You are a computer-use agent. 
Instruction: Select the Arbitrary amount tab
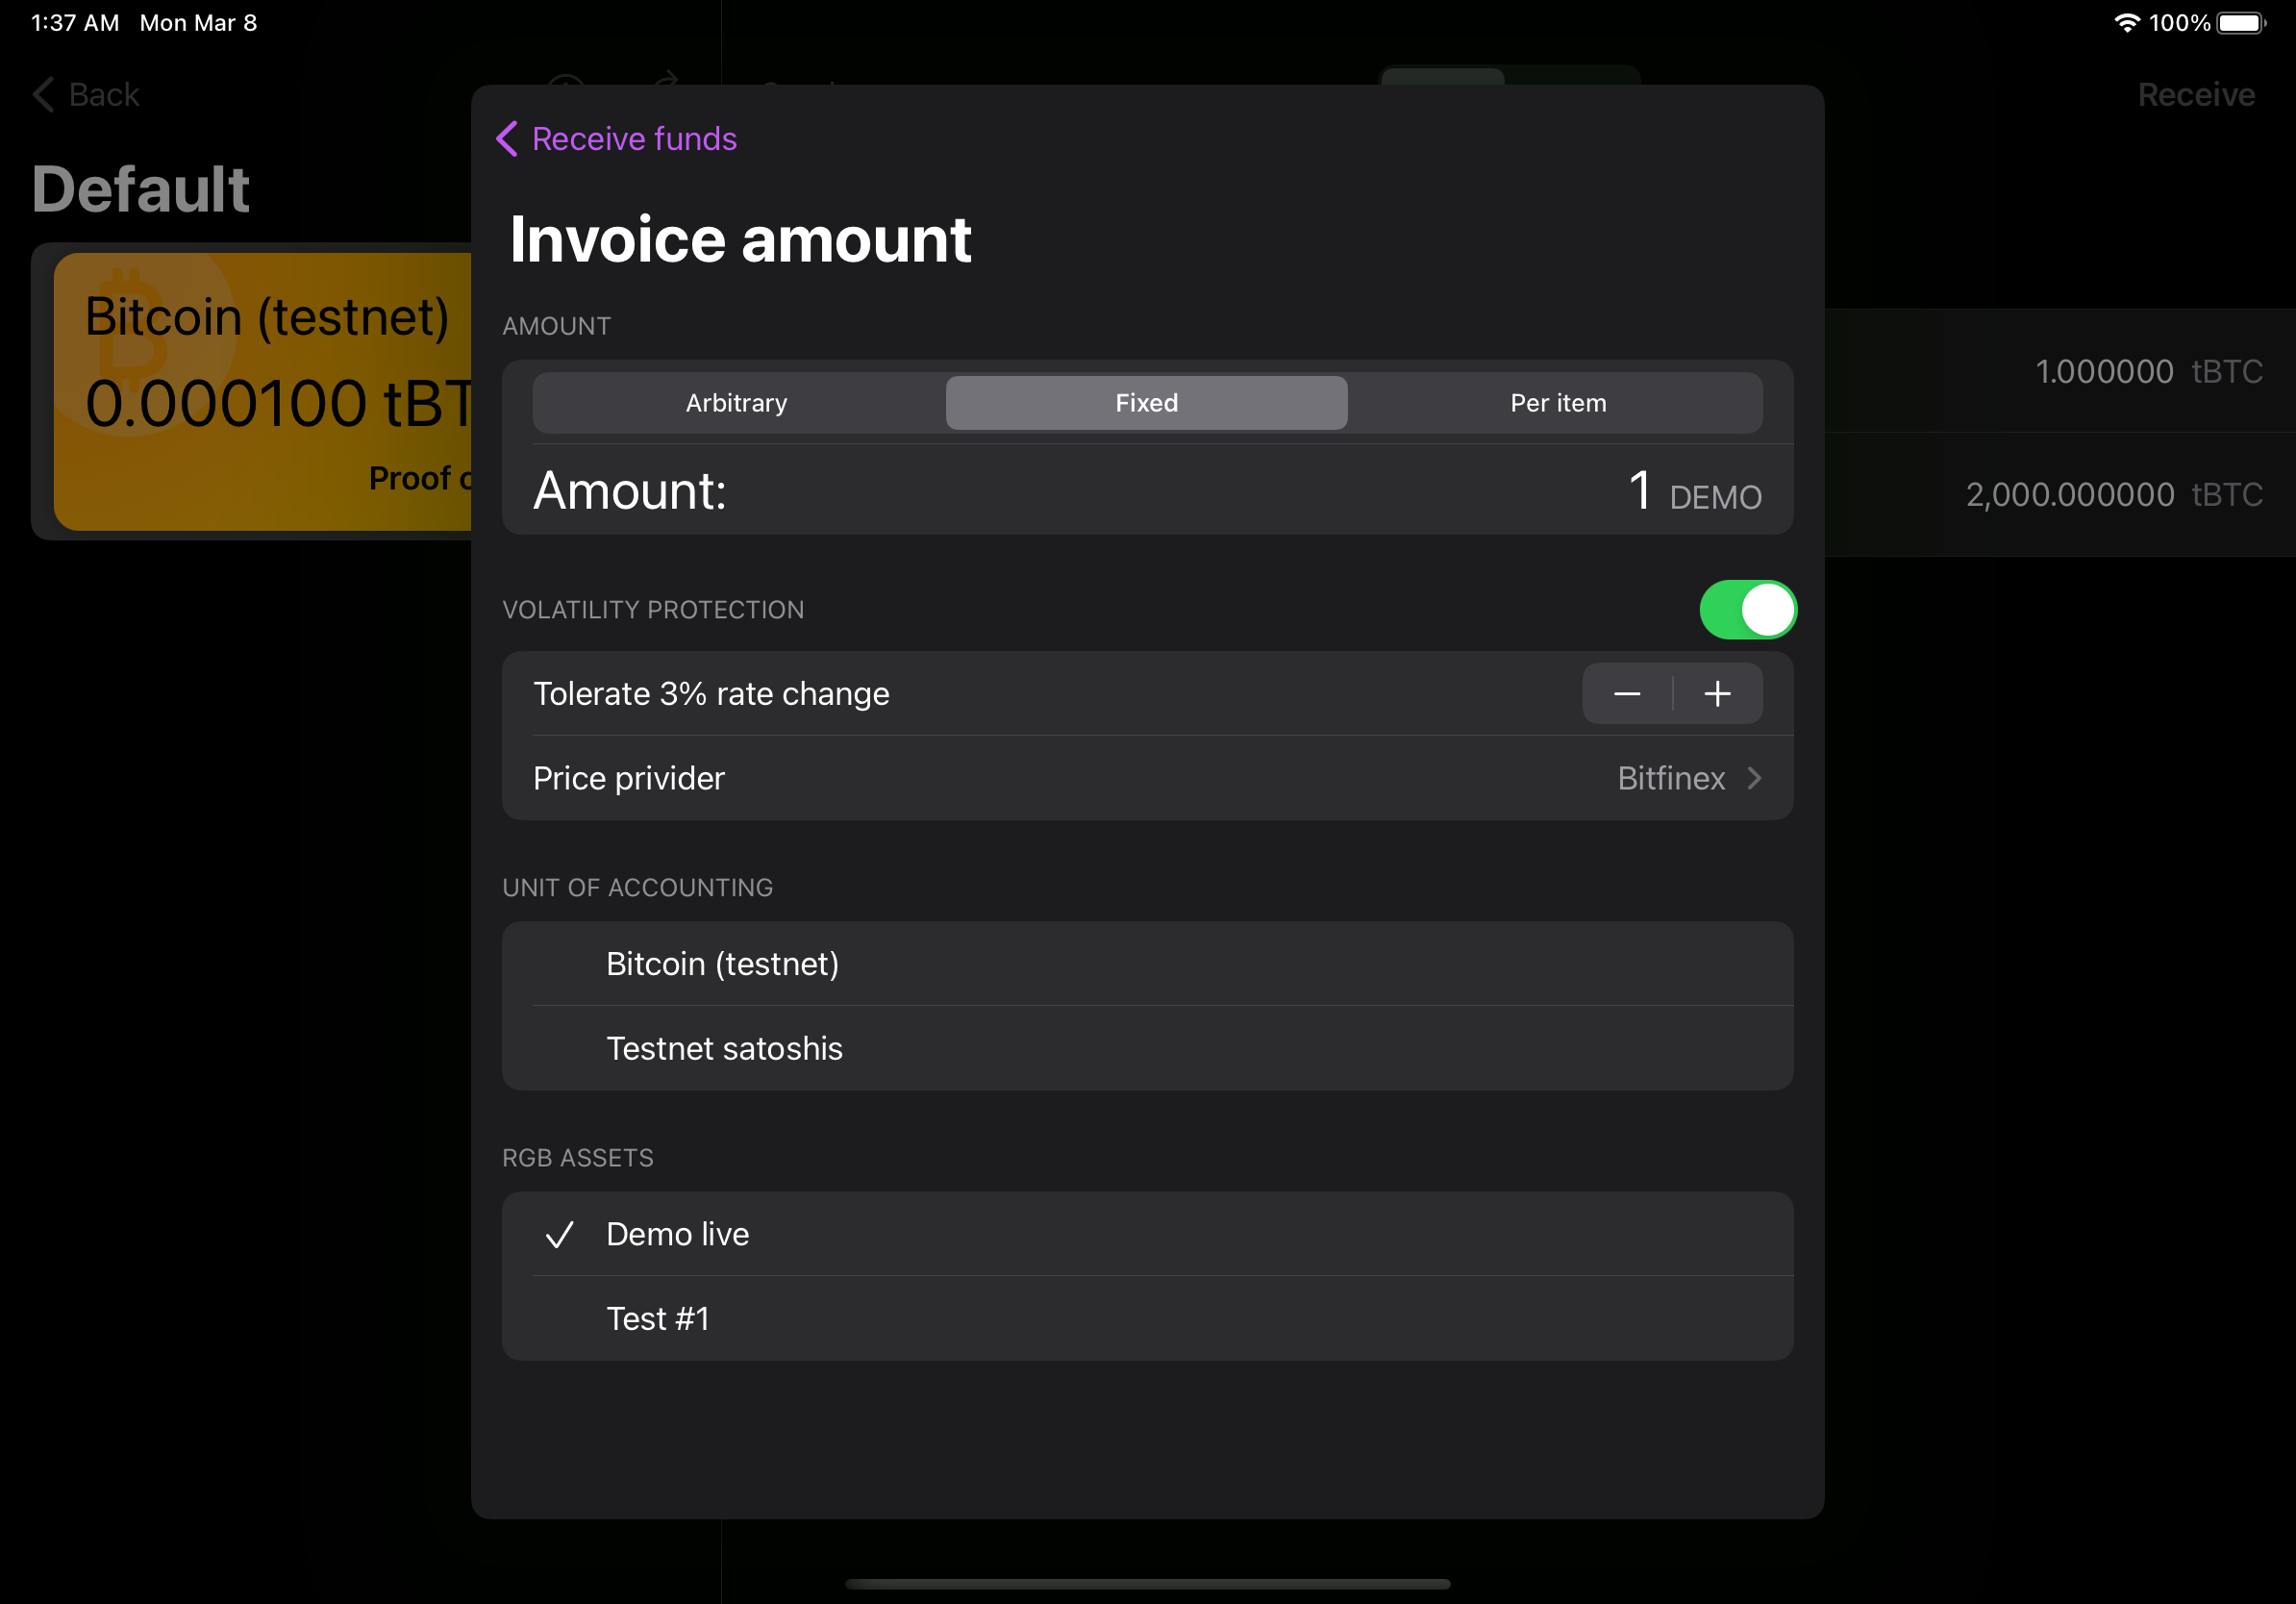coord(736,401)
